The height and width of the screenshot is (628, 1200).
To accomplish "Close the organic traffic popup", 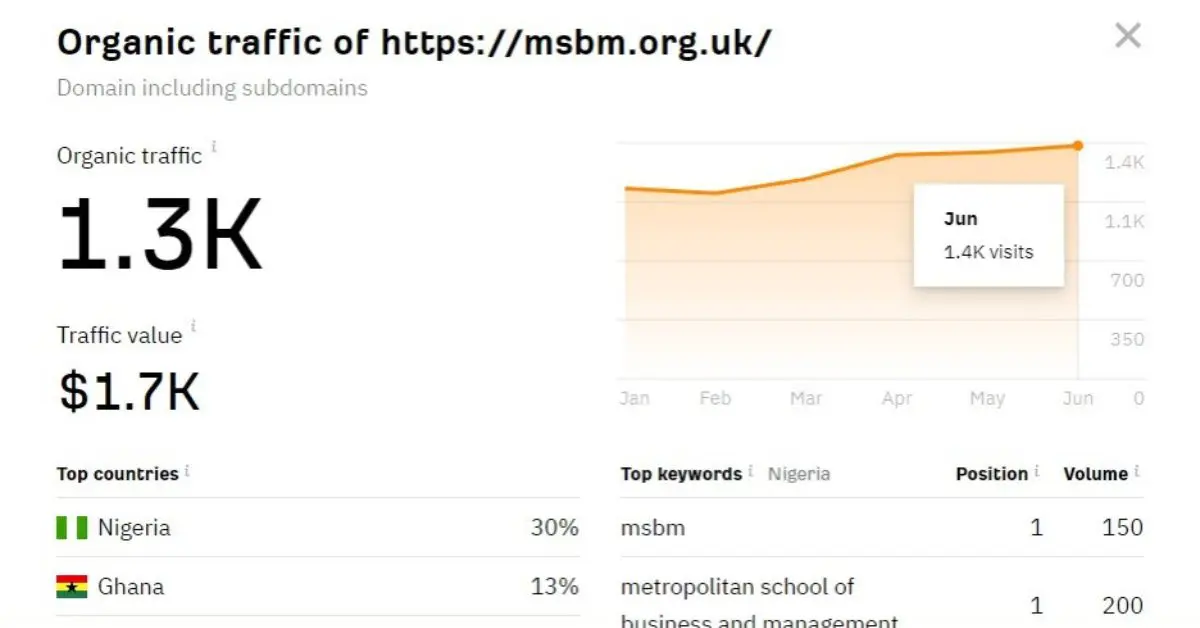I will click(x=1127, y=37).
